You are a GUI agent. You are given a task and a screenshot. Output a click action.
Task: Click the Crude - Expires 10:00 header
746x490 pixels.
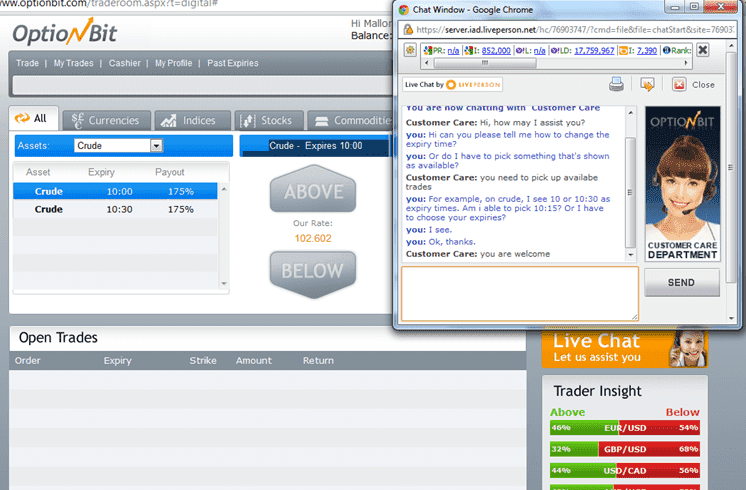(x=315, y=146)
